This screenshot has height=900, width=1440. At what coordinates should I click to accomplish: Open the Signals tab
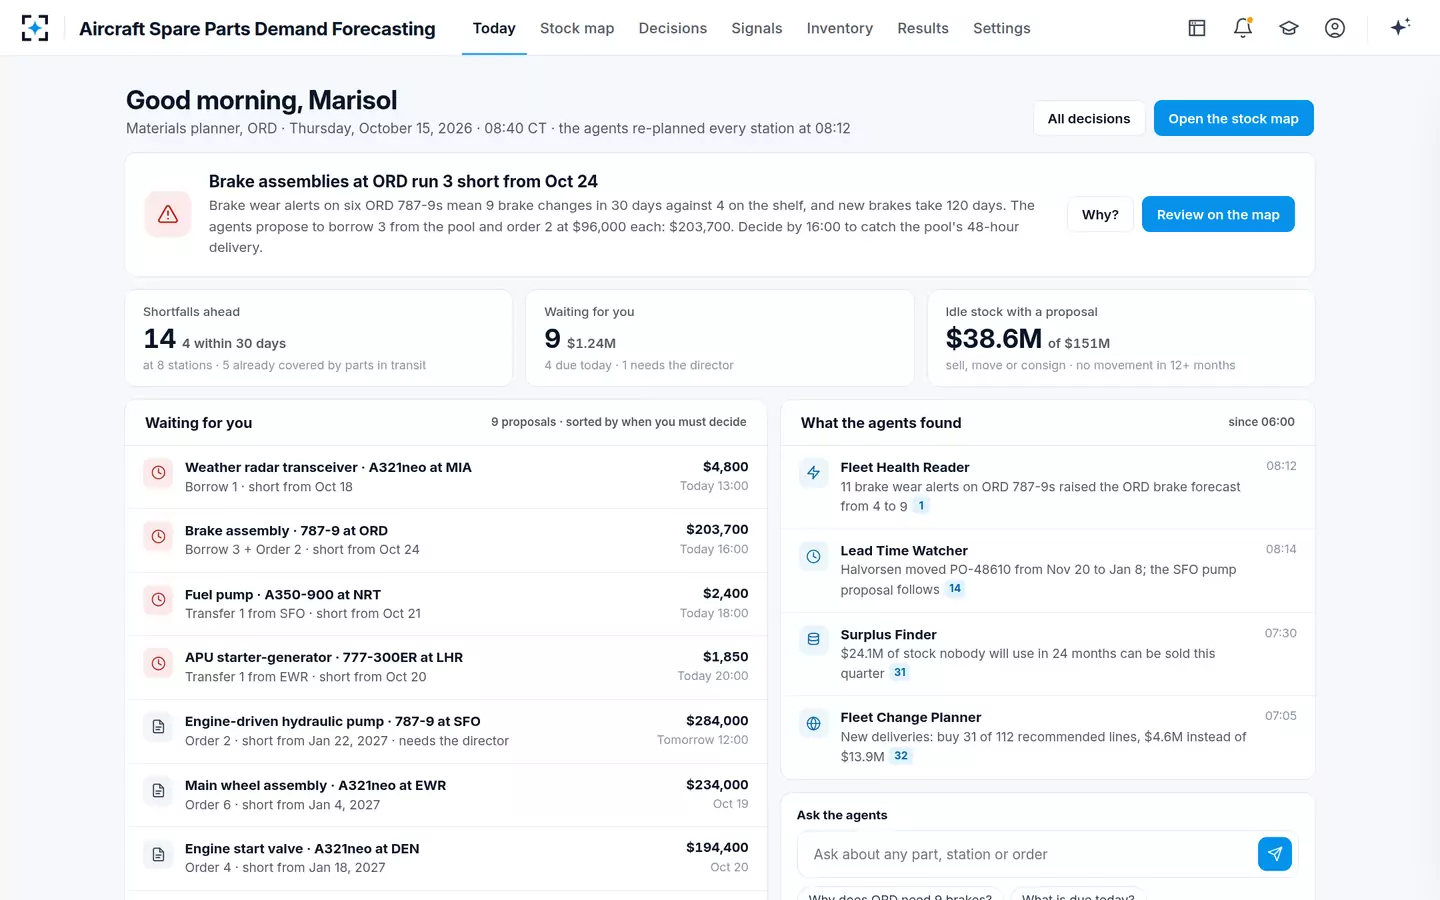click(x=757, y=28)
